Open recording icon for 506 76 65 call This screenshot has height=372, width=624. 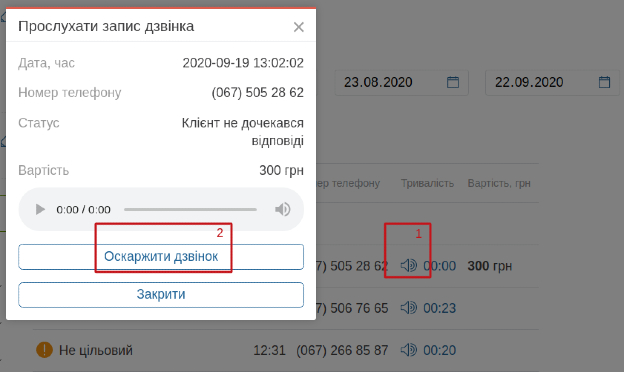[x=409, y=308]
